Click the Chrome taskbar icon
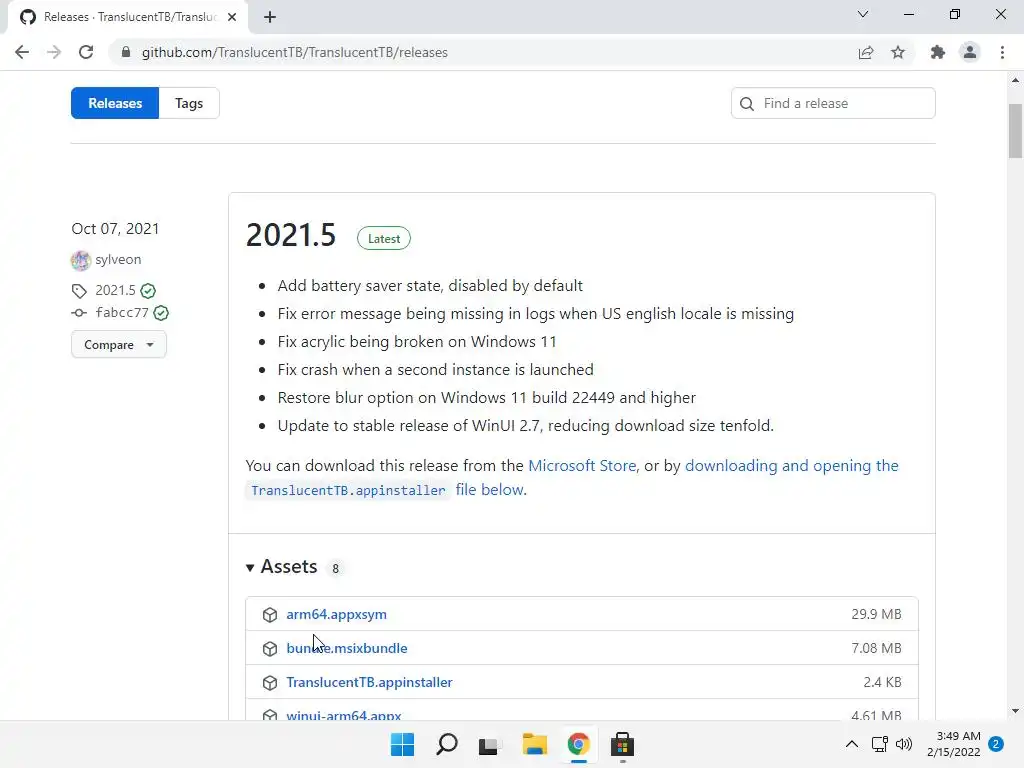Image resolution: width=1024 pixels, height=768 pixels. coord(579,744)
